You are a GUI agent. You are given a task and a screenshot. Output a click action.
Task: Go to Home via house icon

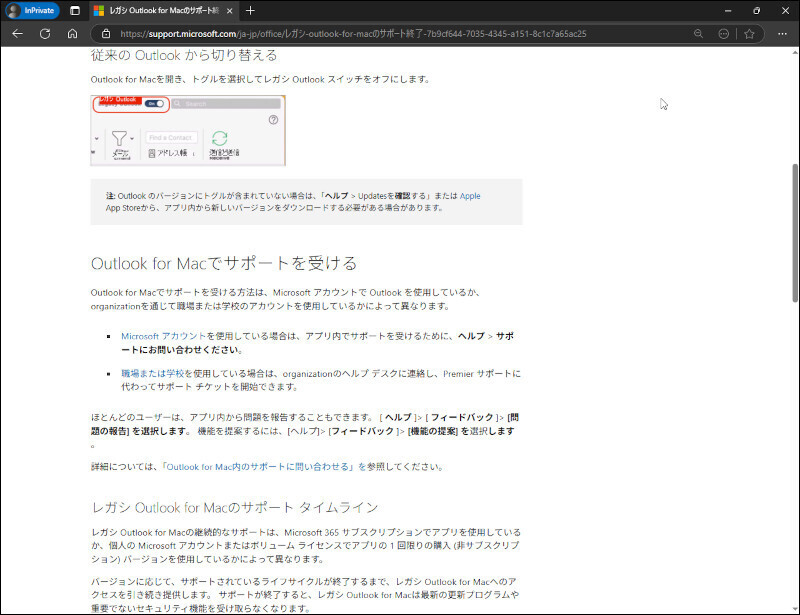click(72, 34)
